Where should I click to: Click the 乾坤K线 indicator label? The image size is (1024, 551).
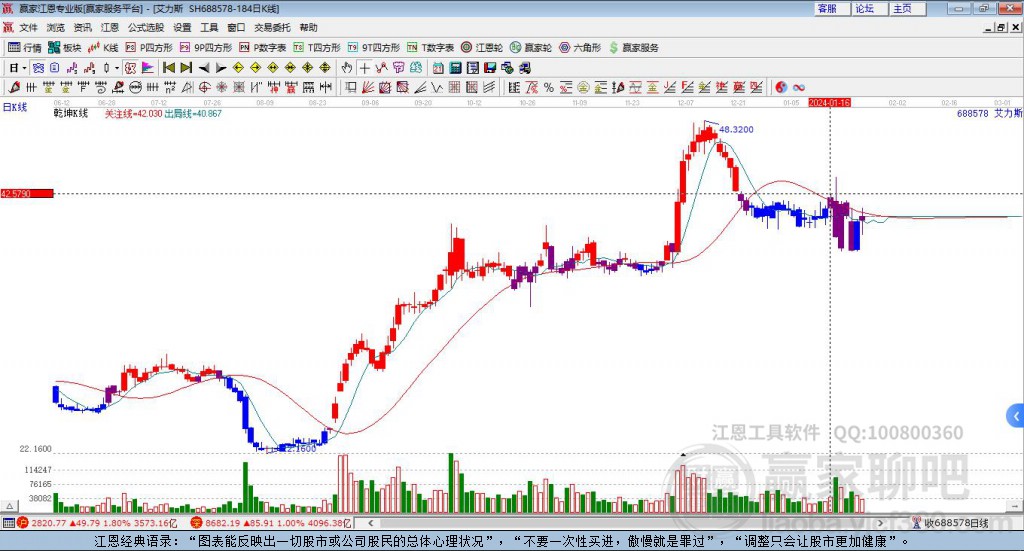tap(71, 114)
